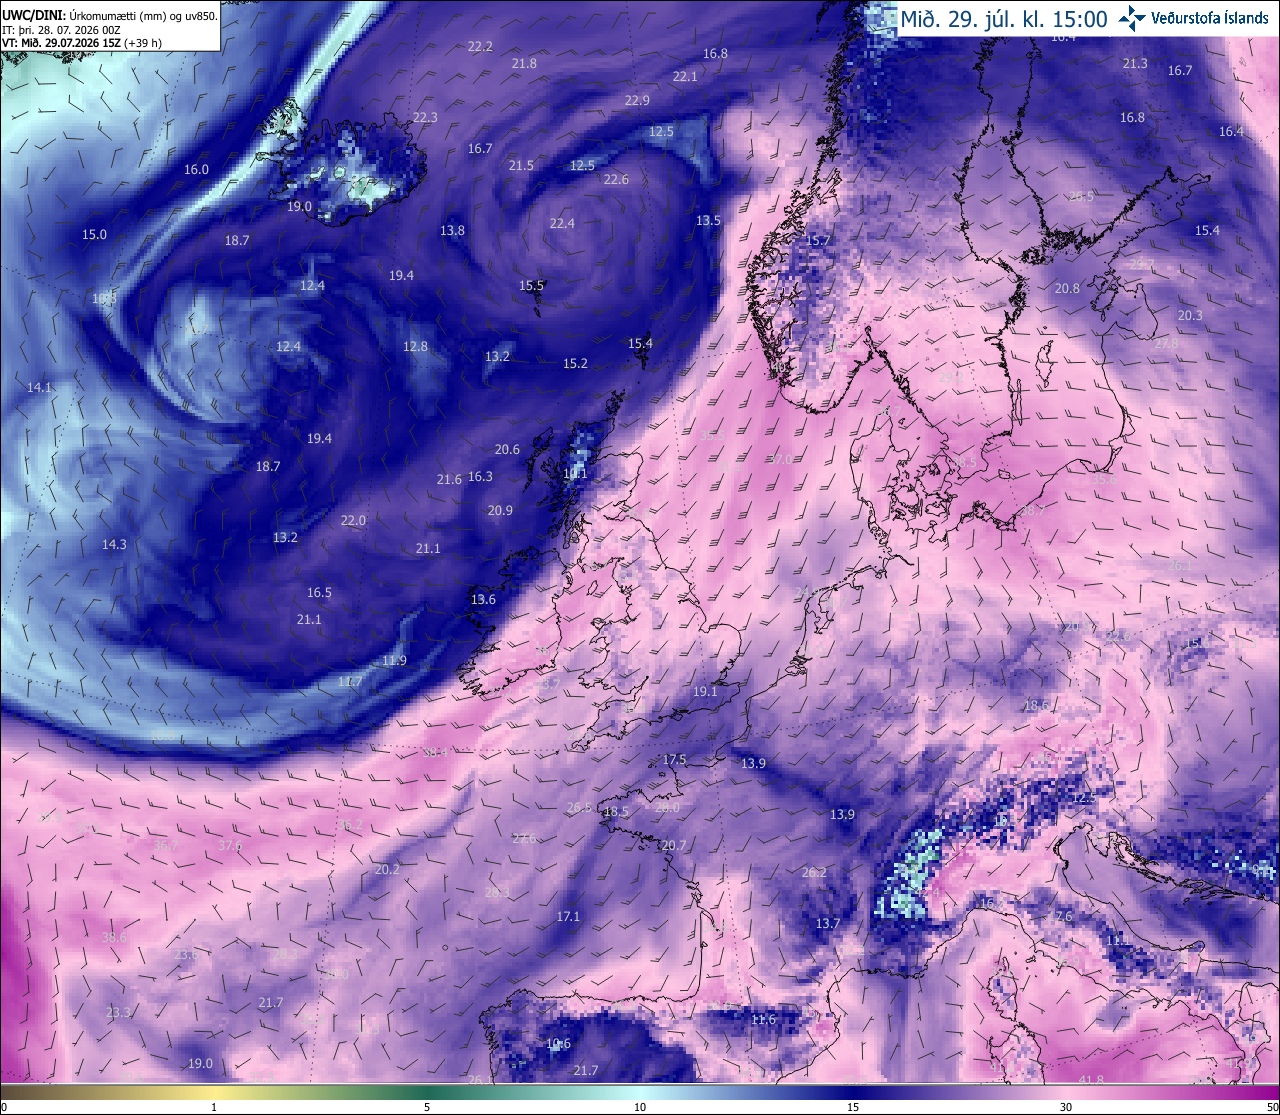Click the 15 tick on the color scale
The image size is (1280, 1115).
(853, 1107)
